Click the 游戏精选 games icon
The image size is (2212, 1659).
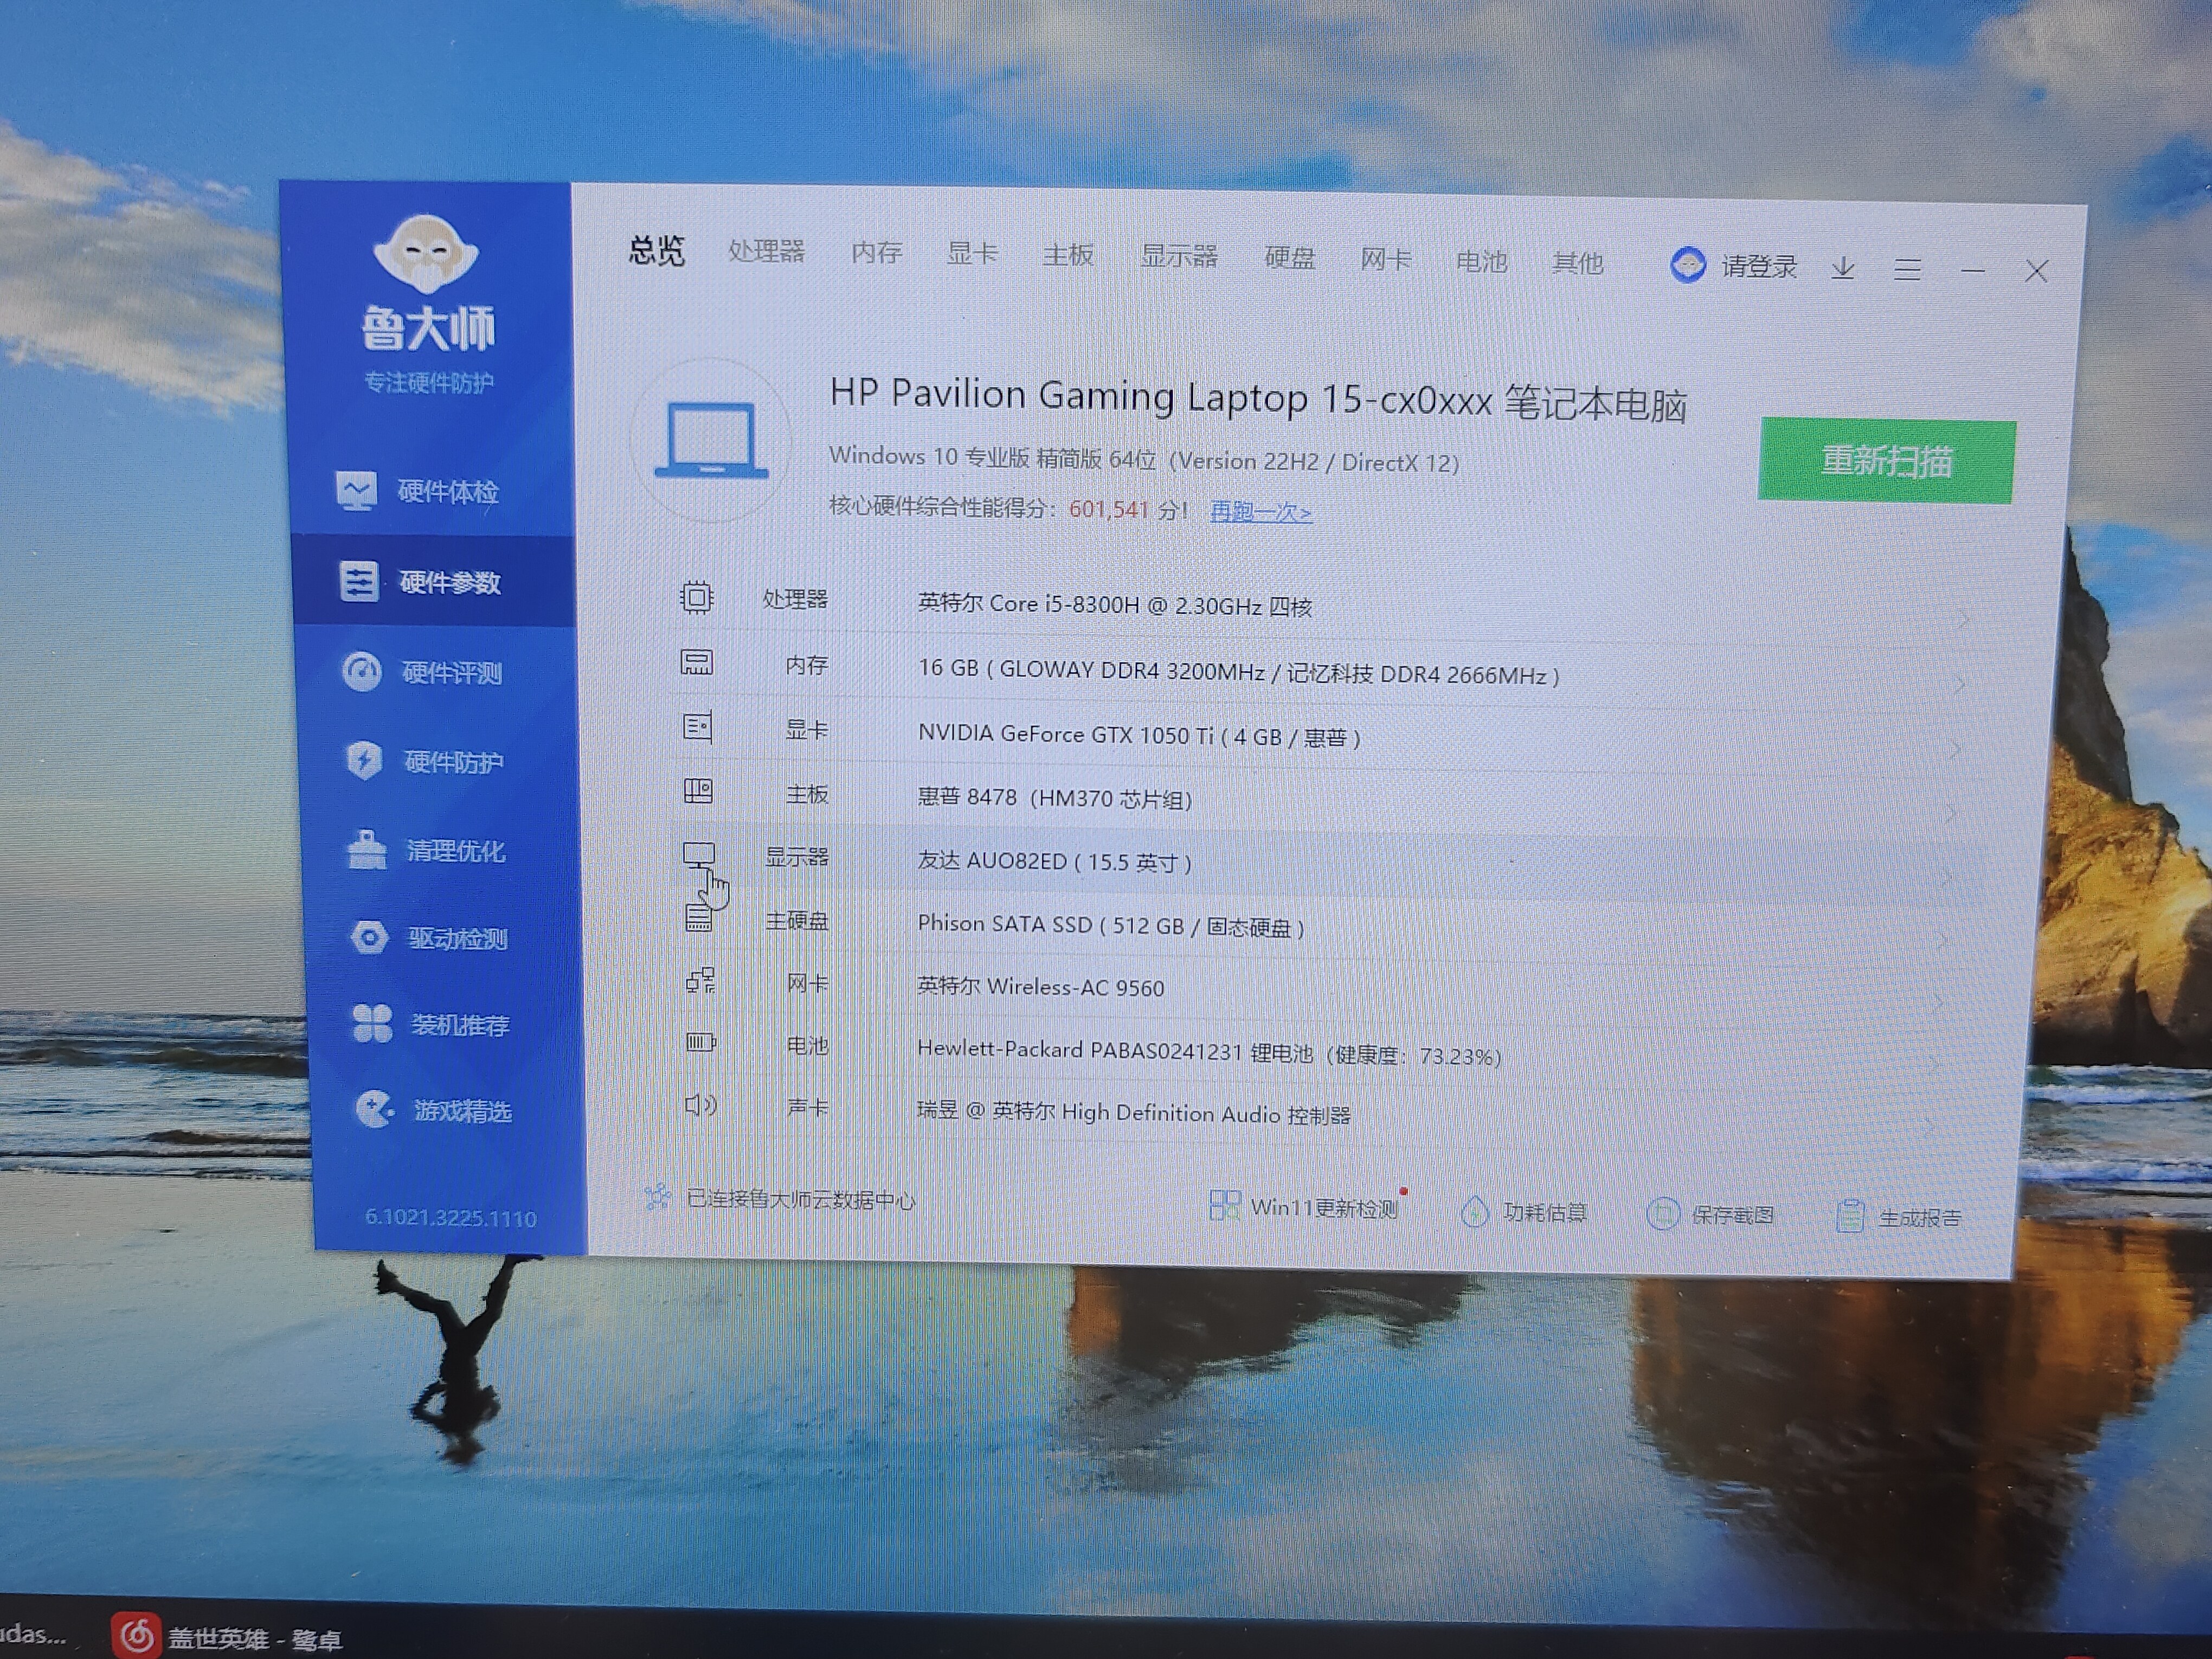click(x=374, y=1110)
